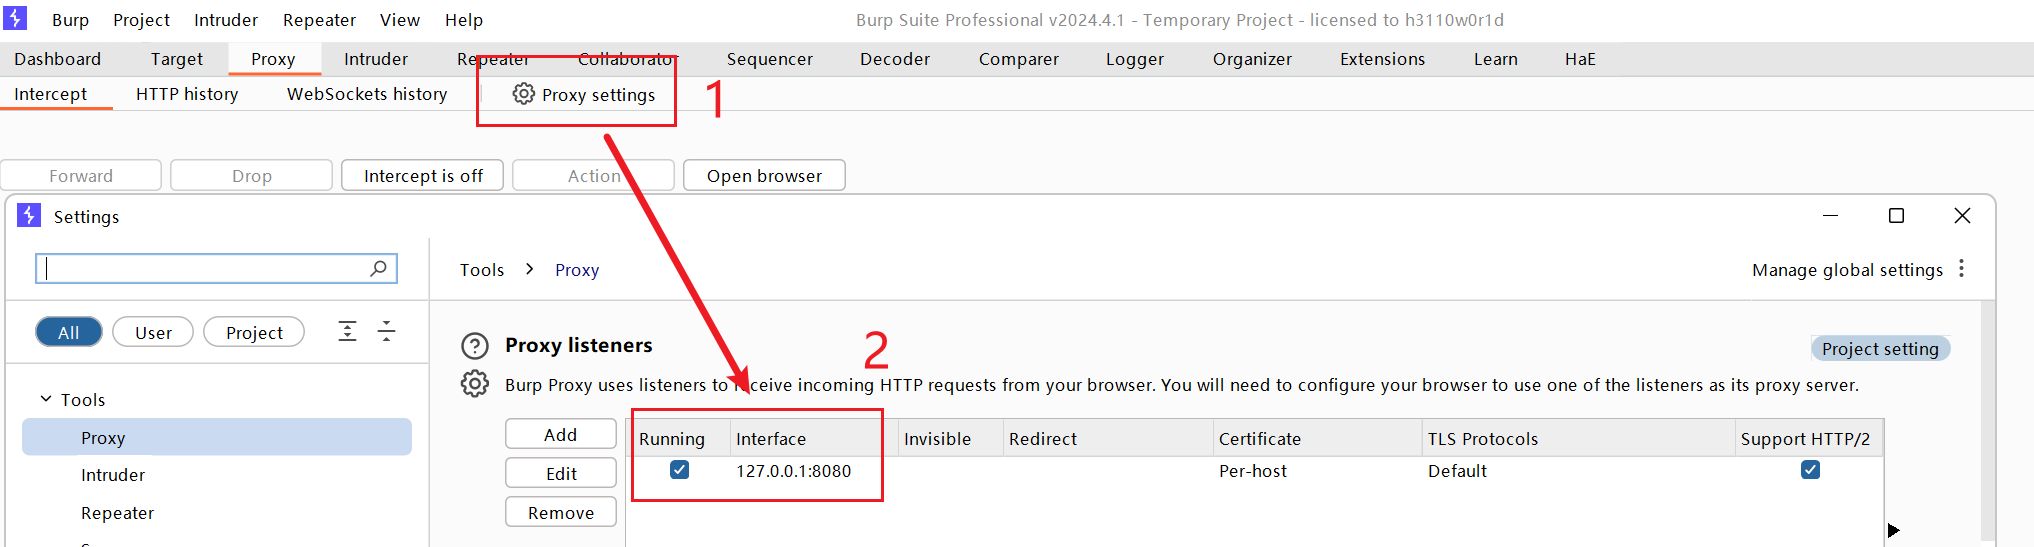This screenshot has height=547, width=2034.
Task: Click Edit for the selected listener
Action: [561, 474]
